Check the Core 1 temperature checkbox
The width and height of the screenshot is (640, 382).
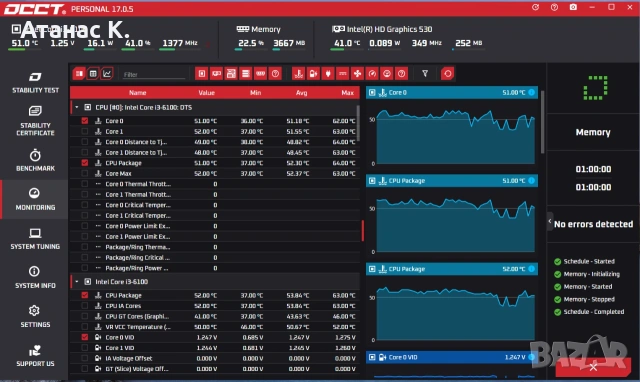coord(84,131)
